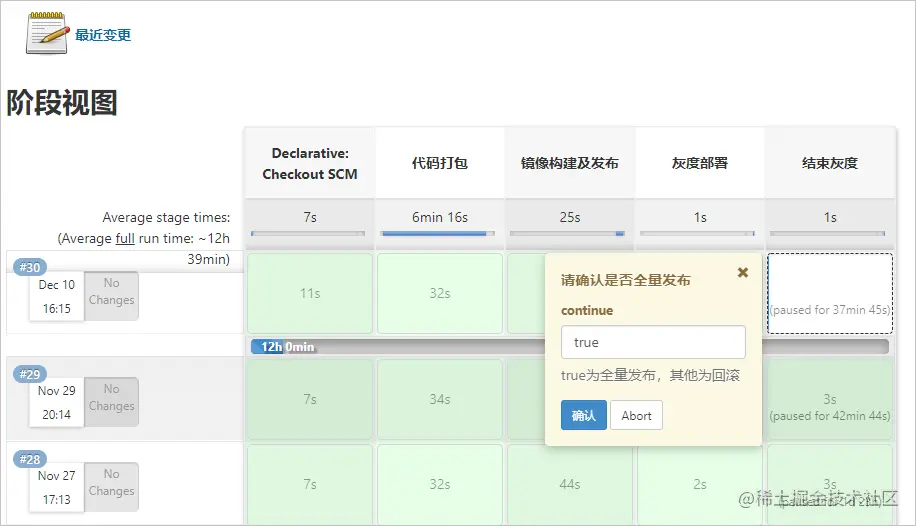The height and width of the screenshot is (526, 916).
Task: Open the 7s checkout cell of build #29
Action: point(310,399)
